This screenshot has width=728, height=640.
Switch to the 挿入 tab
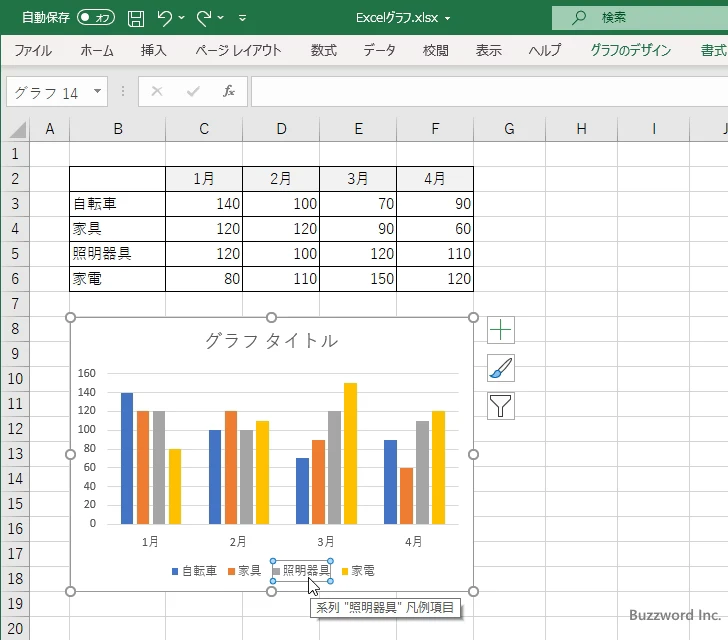(154, 50)
